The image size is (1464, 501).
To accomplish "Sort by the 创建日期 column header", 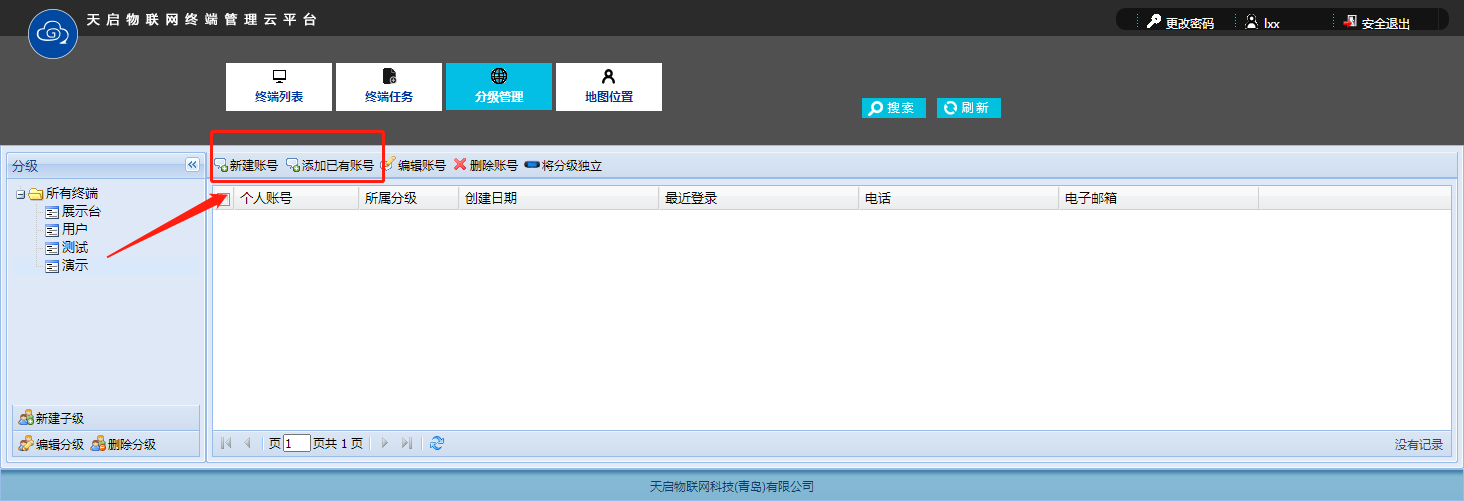I will [x=558, y=198].
